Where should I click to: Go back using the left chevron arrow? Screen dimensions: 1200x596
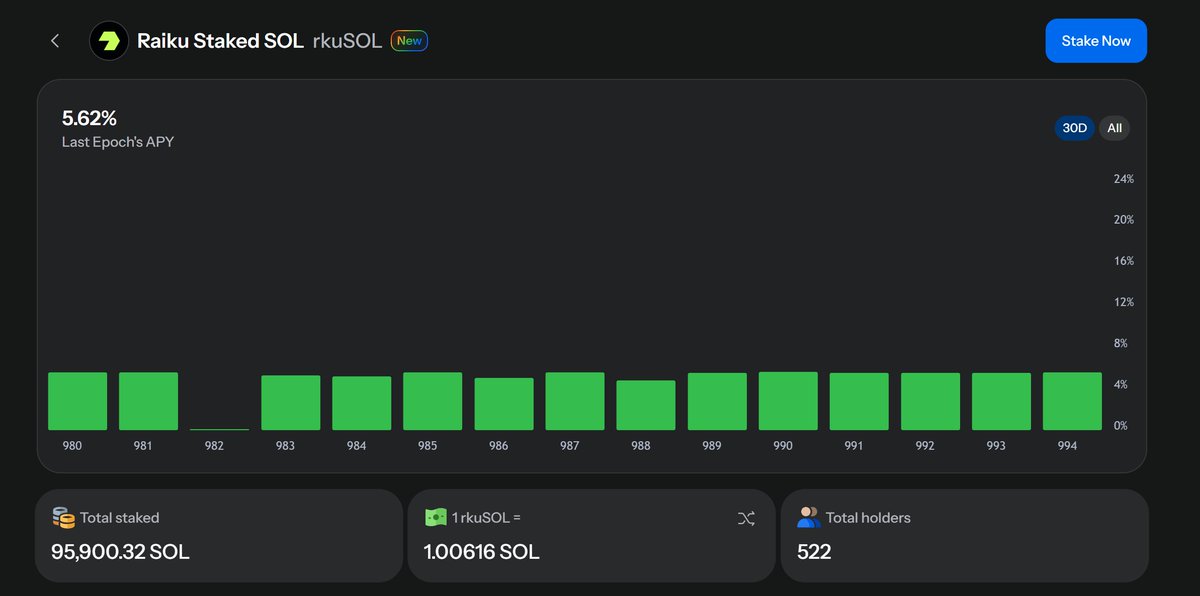[x=55, y=41]
